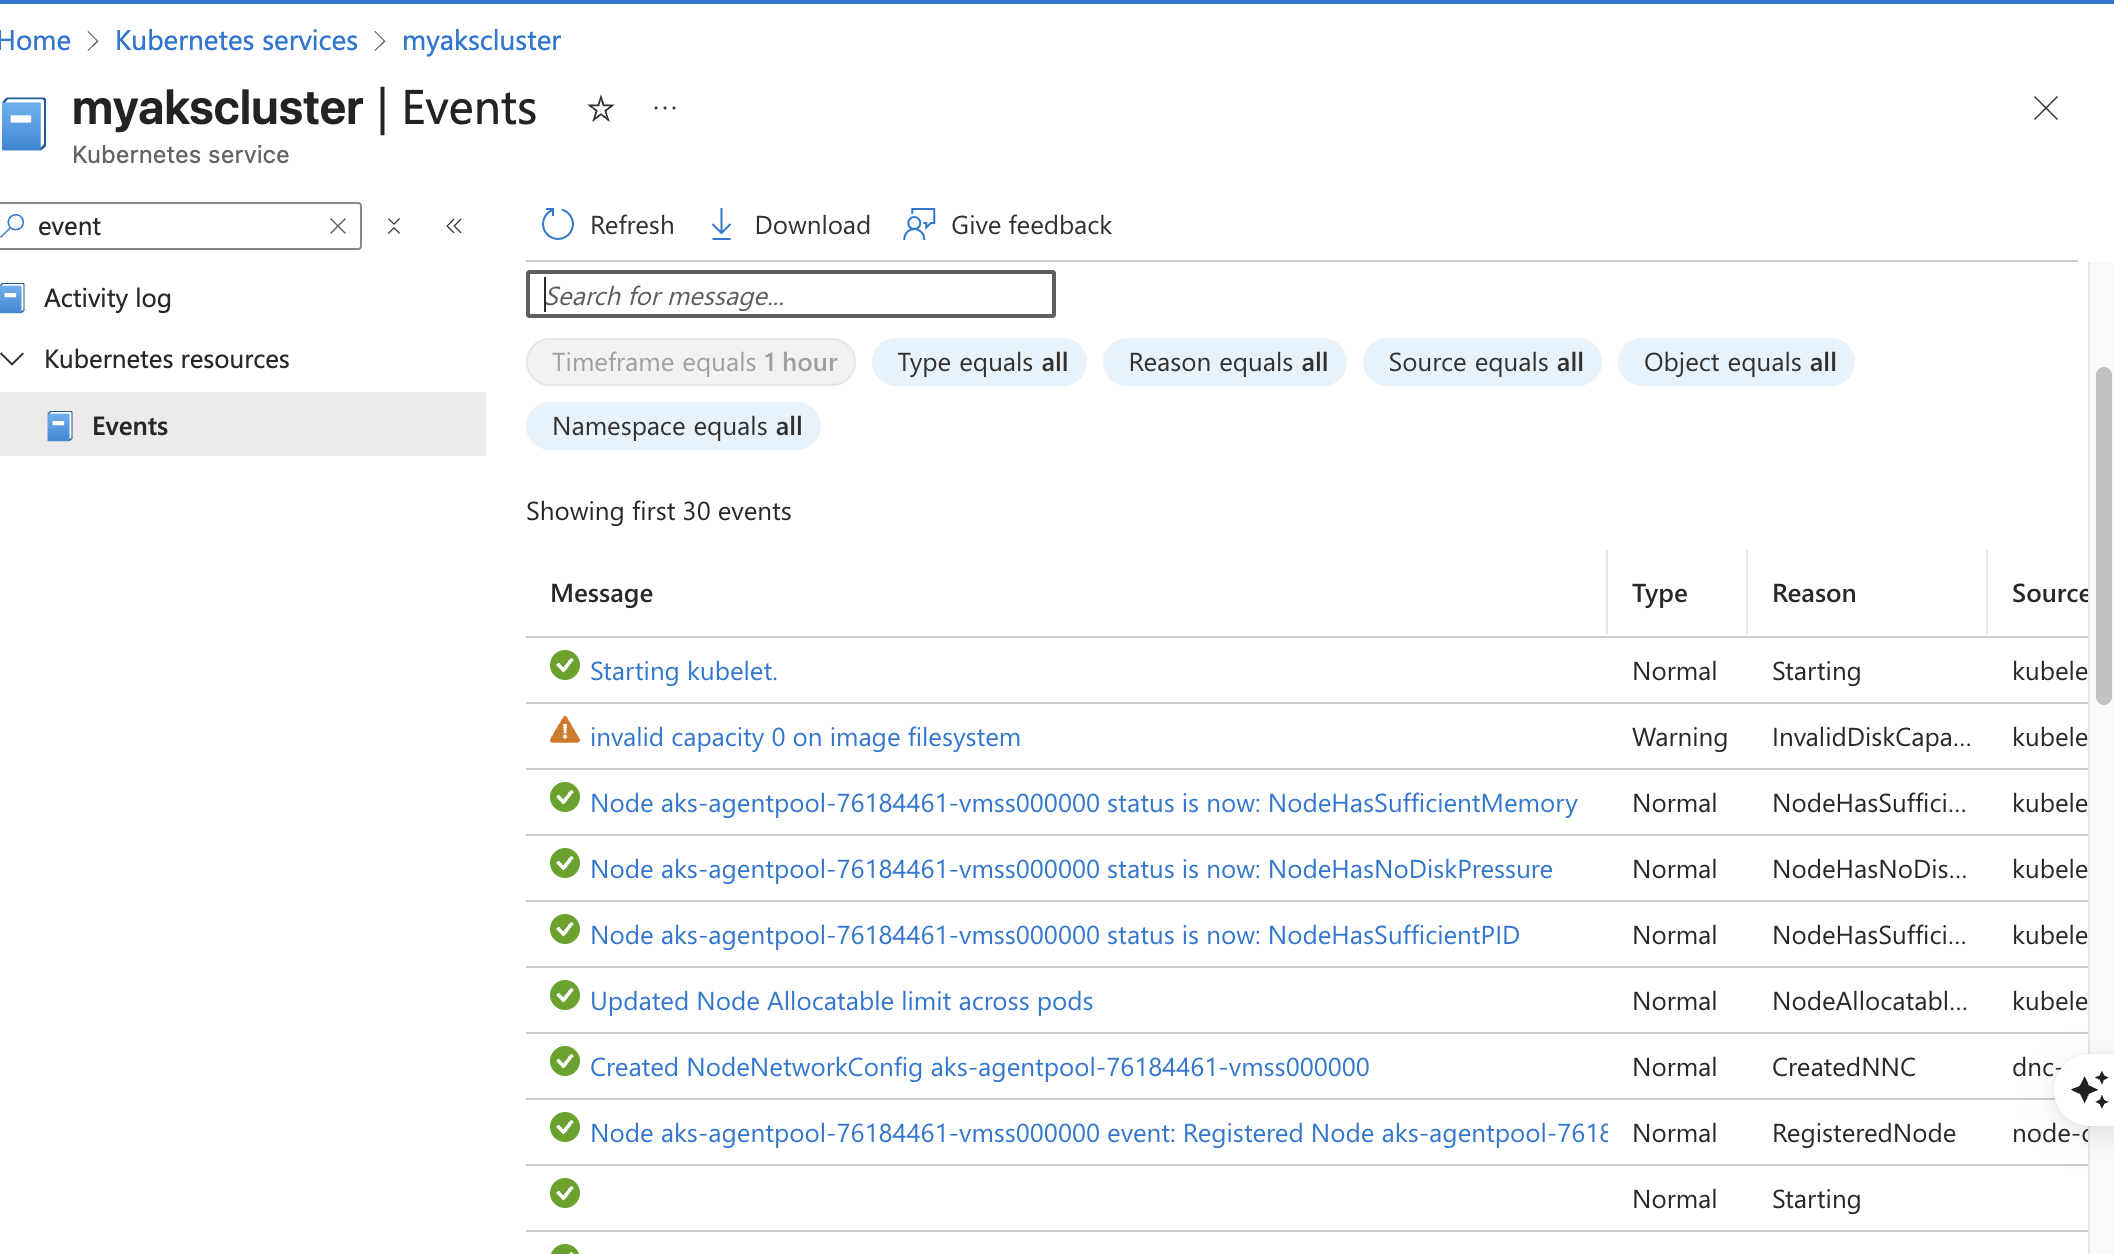Viewport: 2114px width, 1254px height.
Task: Collapse sidebar with double chevron icon
Action: pyautogui.click(x=454, y=226)
